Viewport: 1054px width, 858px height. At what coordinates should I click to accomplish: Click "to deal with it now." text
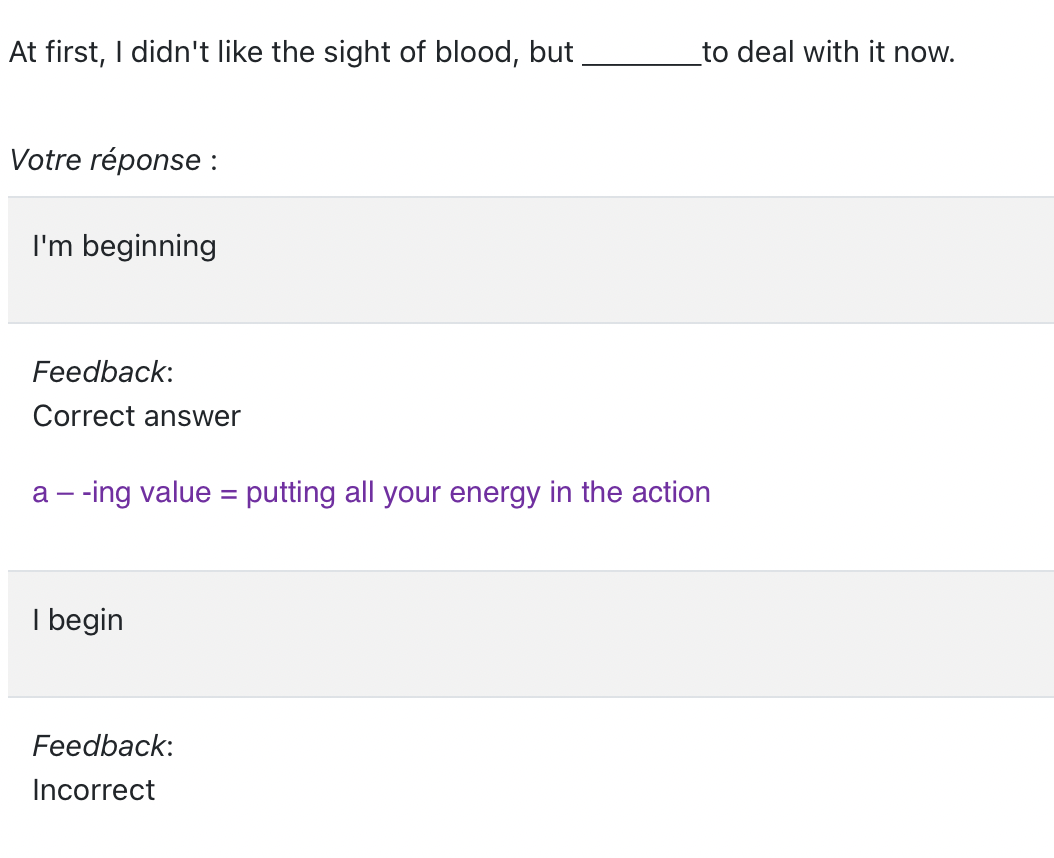click(828, 52)
